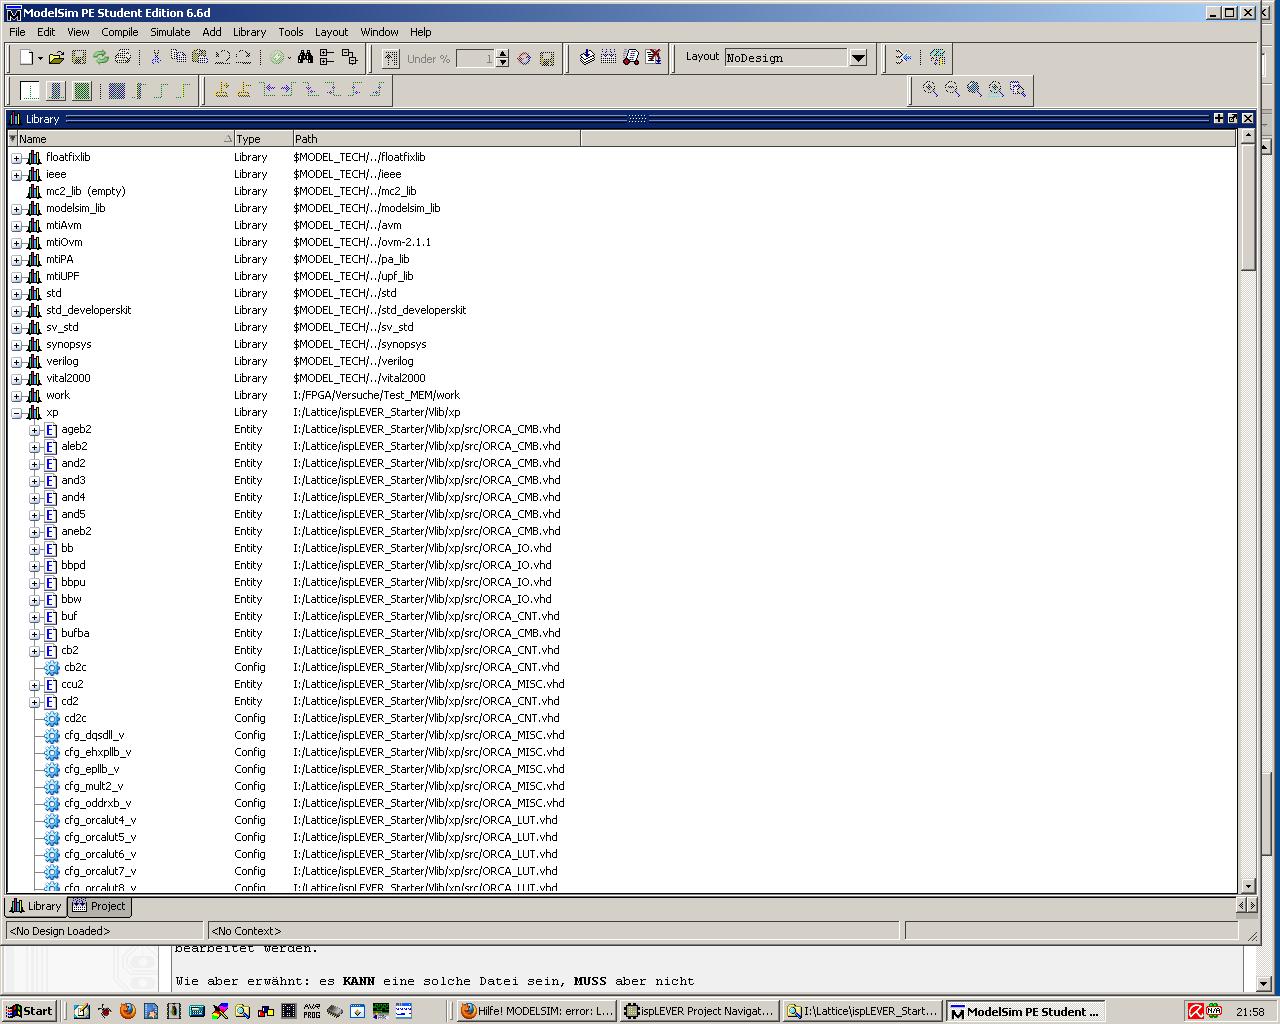The height and width of the screenshot is (1024, 1280).
Task: Click the Break simulation icon
Action: [653, 58]
